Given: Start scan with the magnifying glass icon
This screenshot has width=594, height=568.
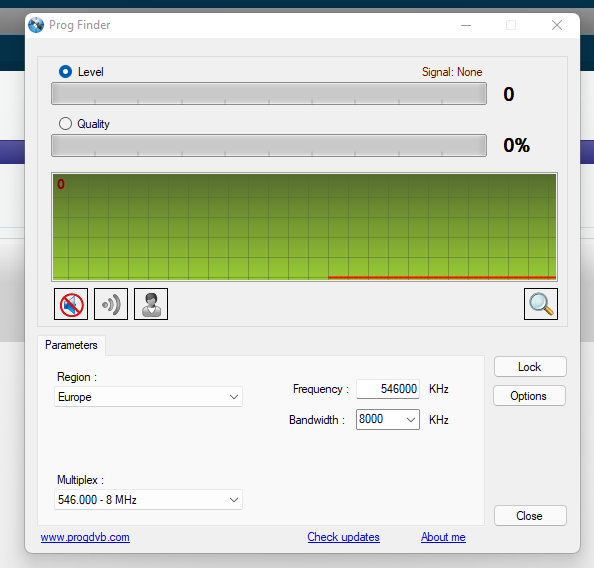Looking at the screenshot, I should pos(541,304).
